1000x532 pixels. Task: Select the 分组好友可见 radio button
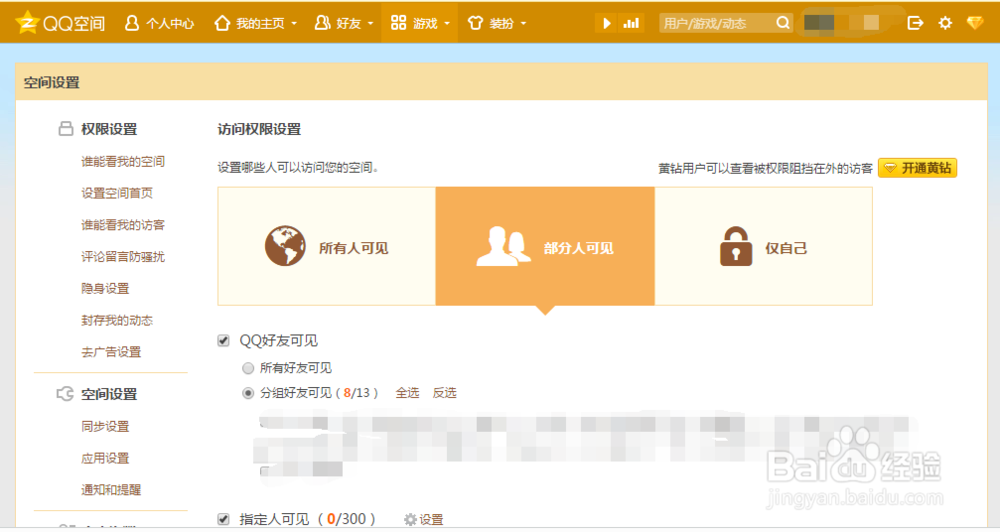[248, 394]
